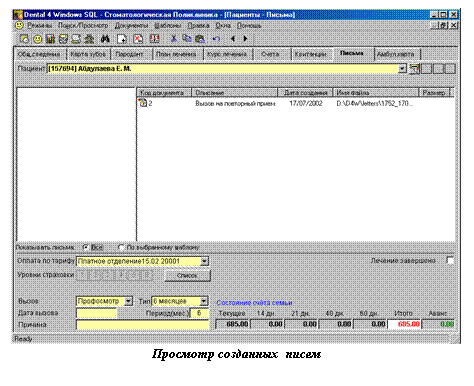Image resolution: width=474 pixels, height=386 pixels.
Task: Switch to the 'Амбул.карта' tab
Action: 396,54
